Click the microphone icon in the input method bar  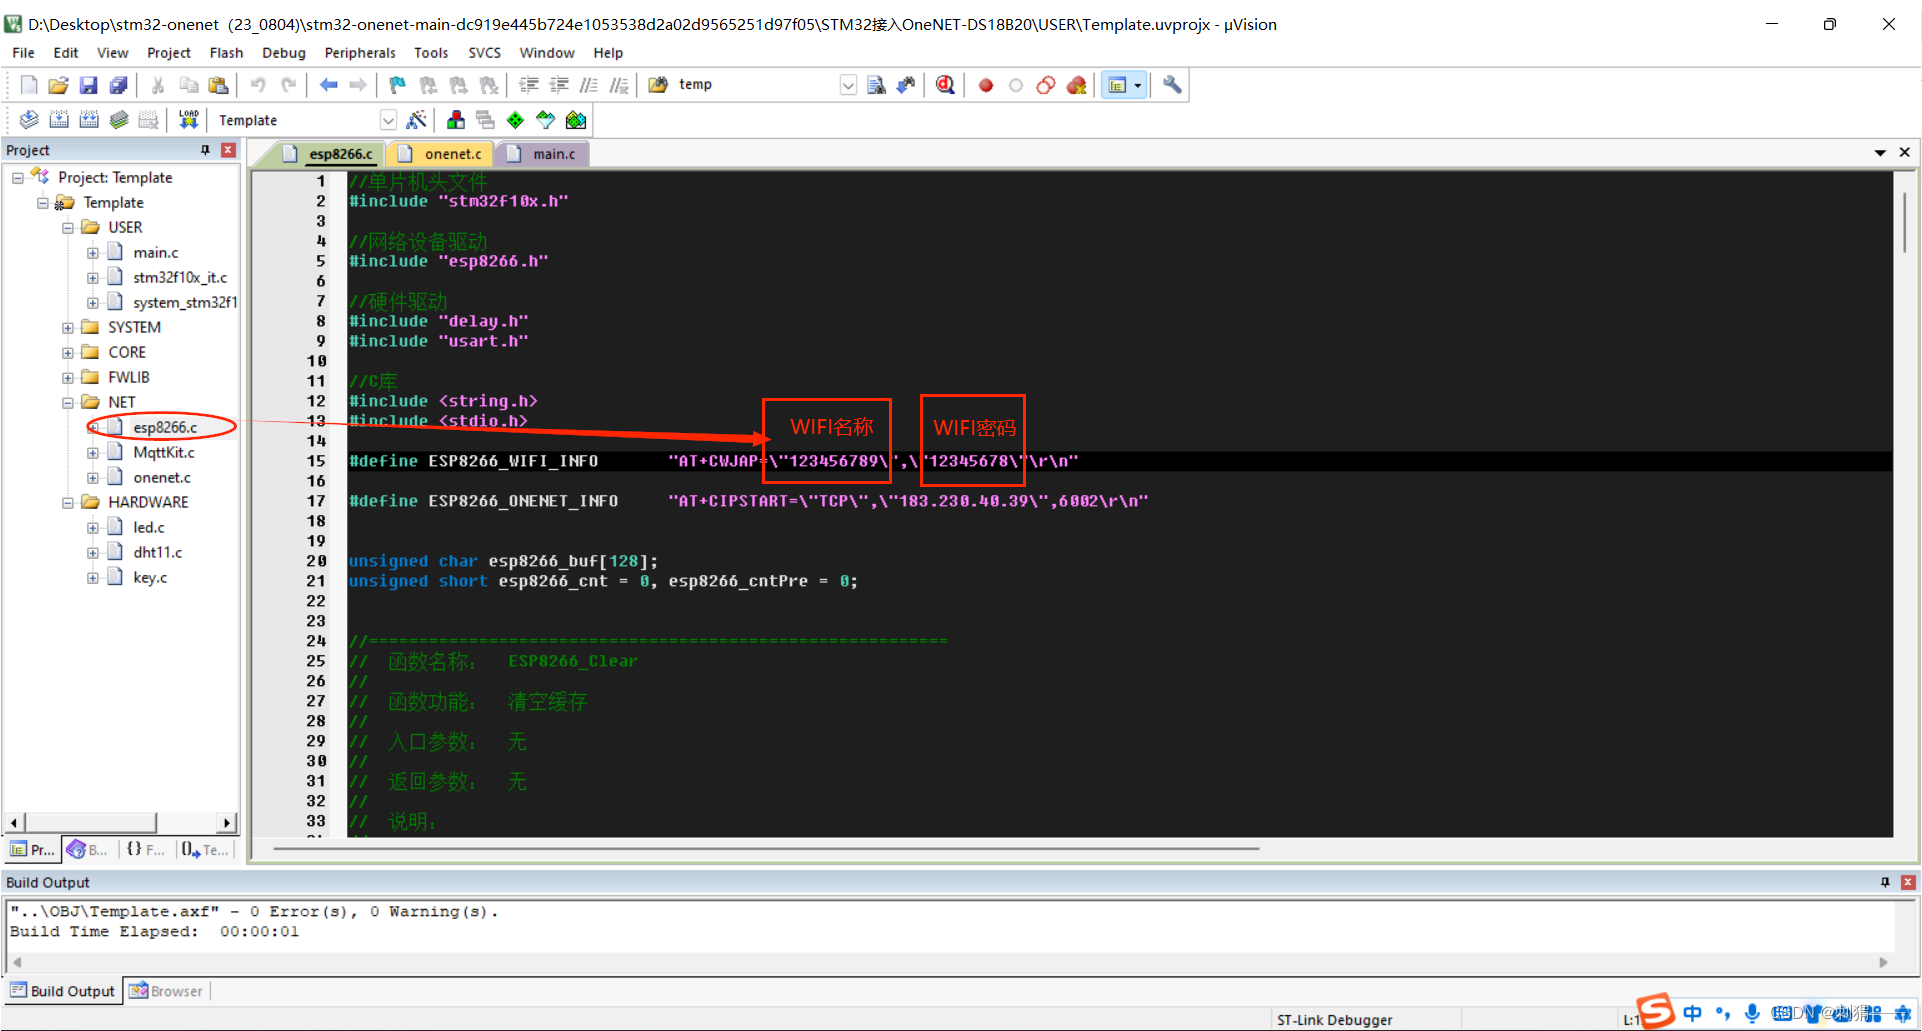(x=1752, y=1014)
